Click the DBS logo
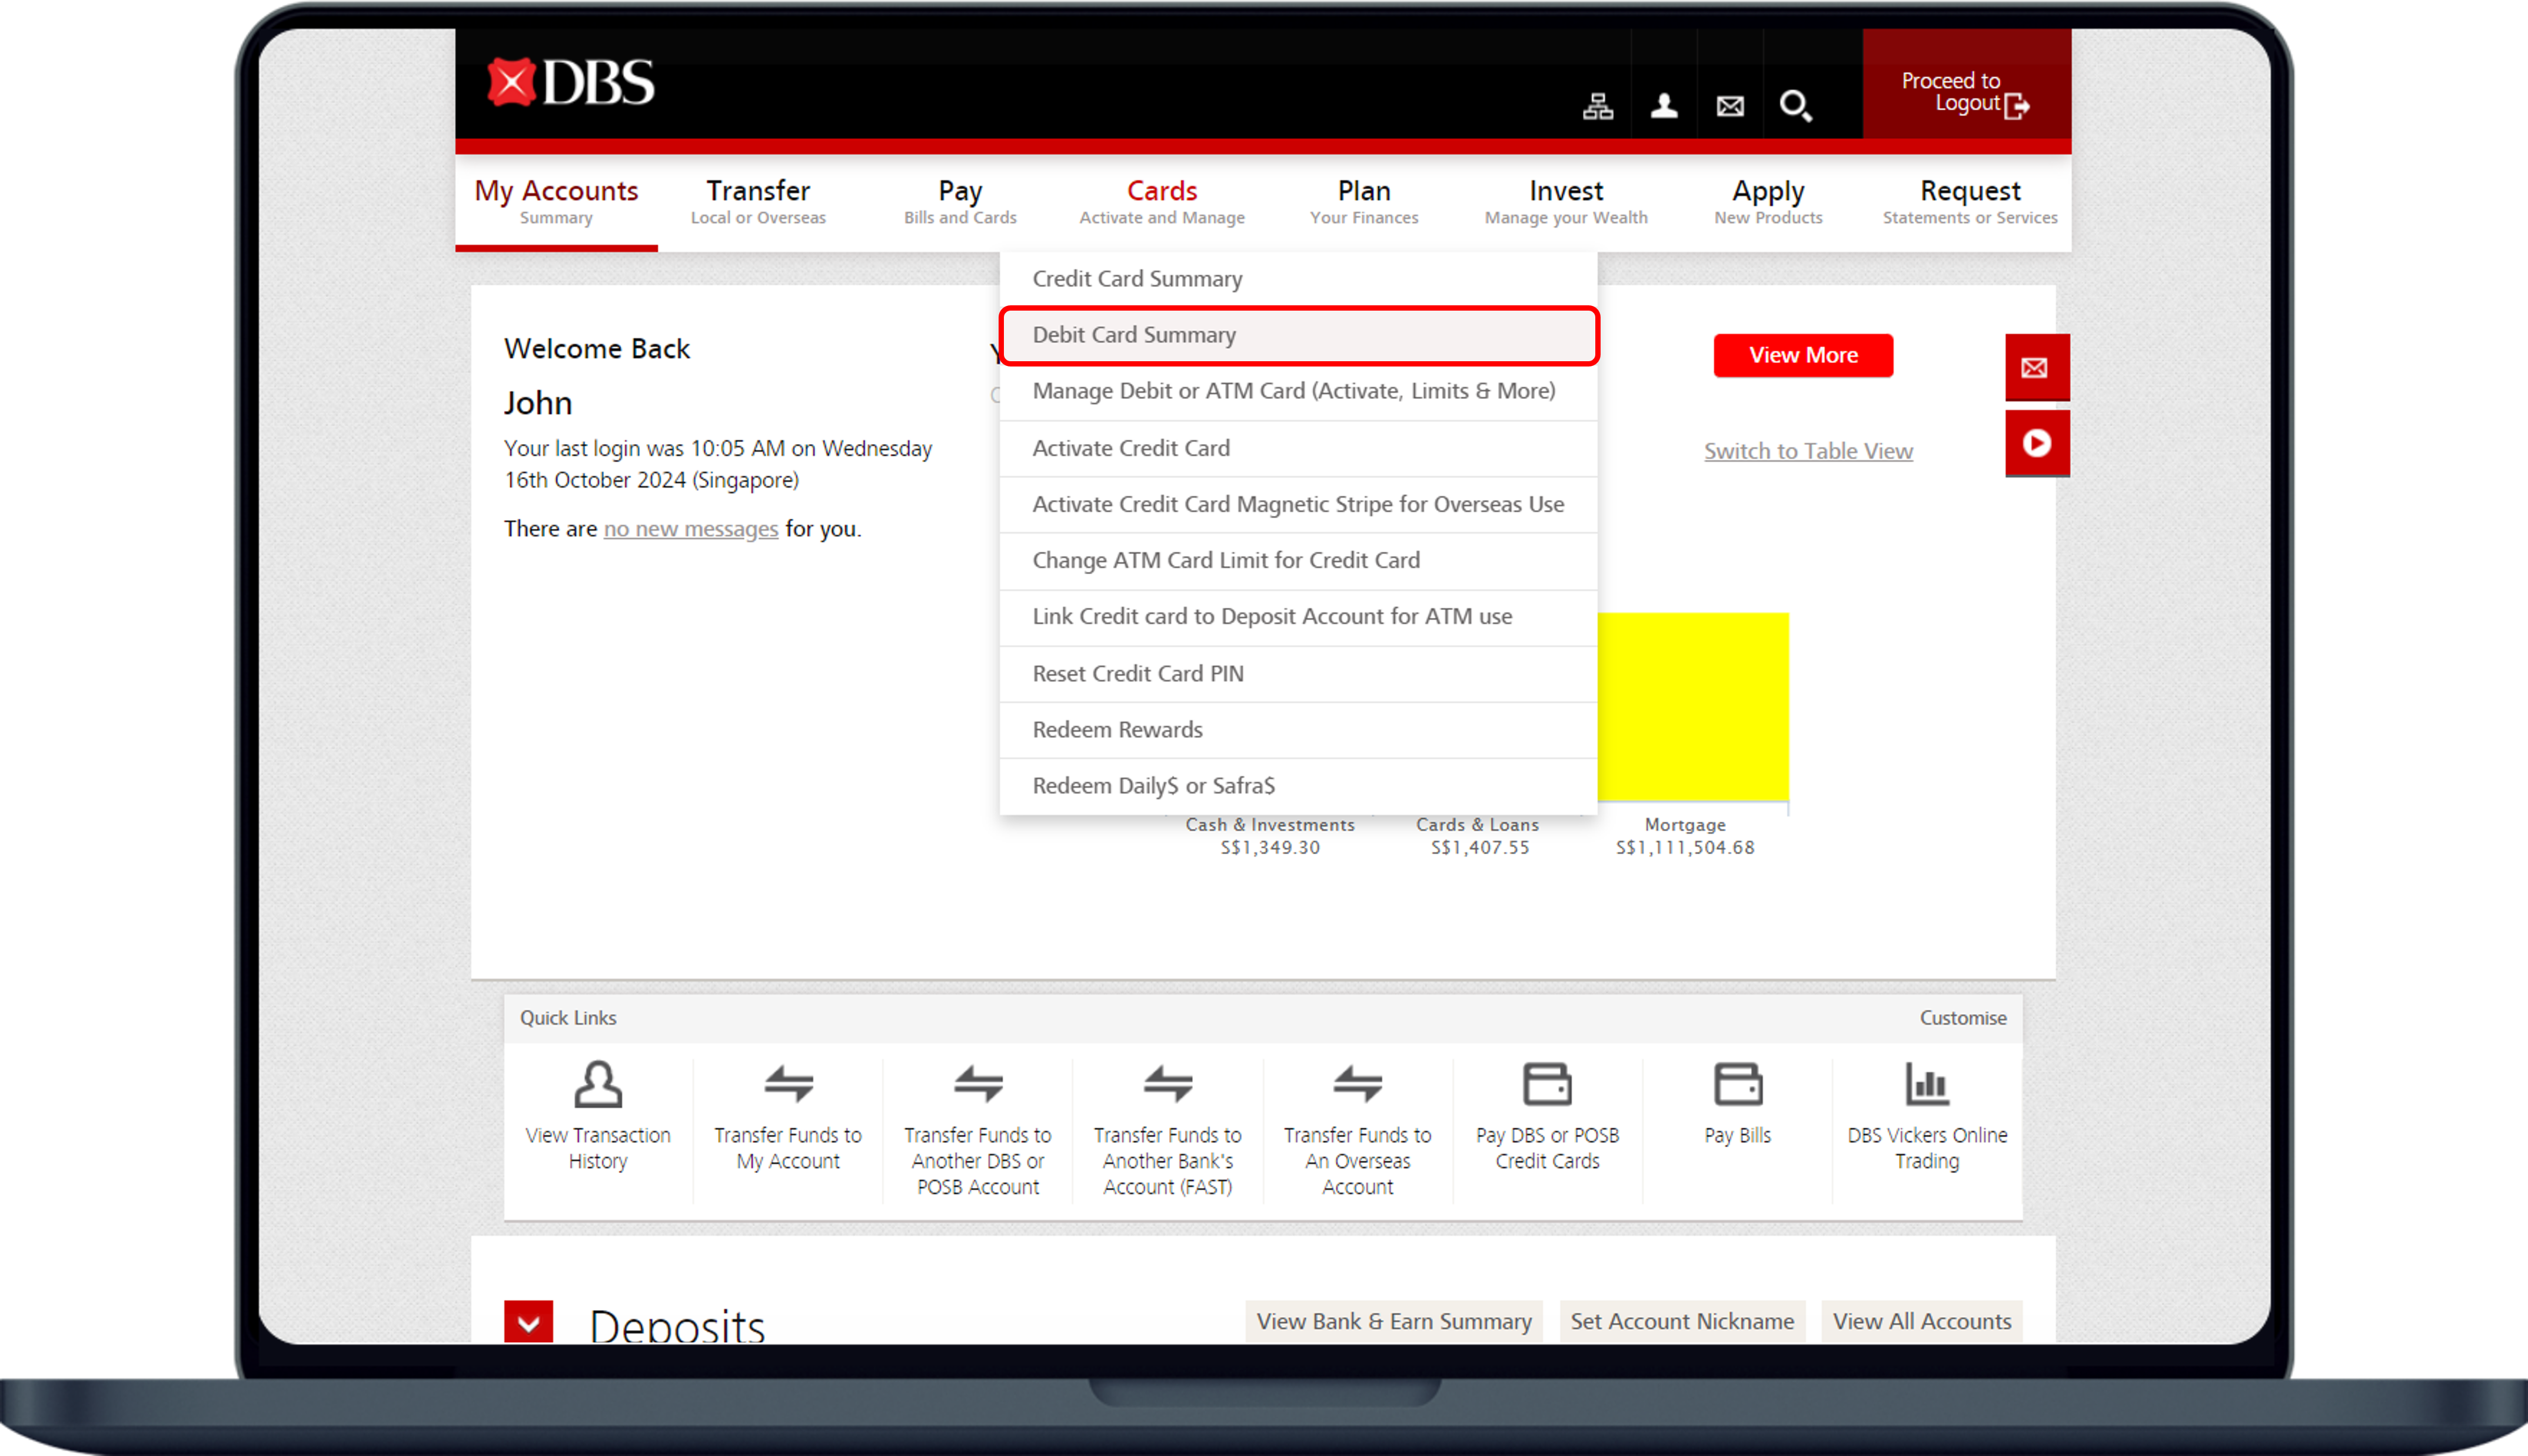 (x=571, y=83)
